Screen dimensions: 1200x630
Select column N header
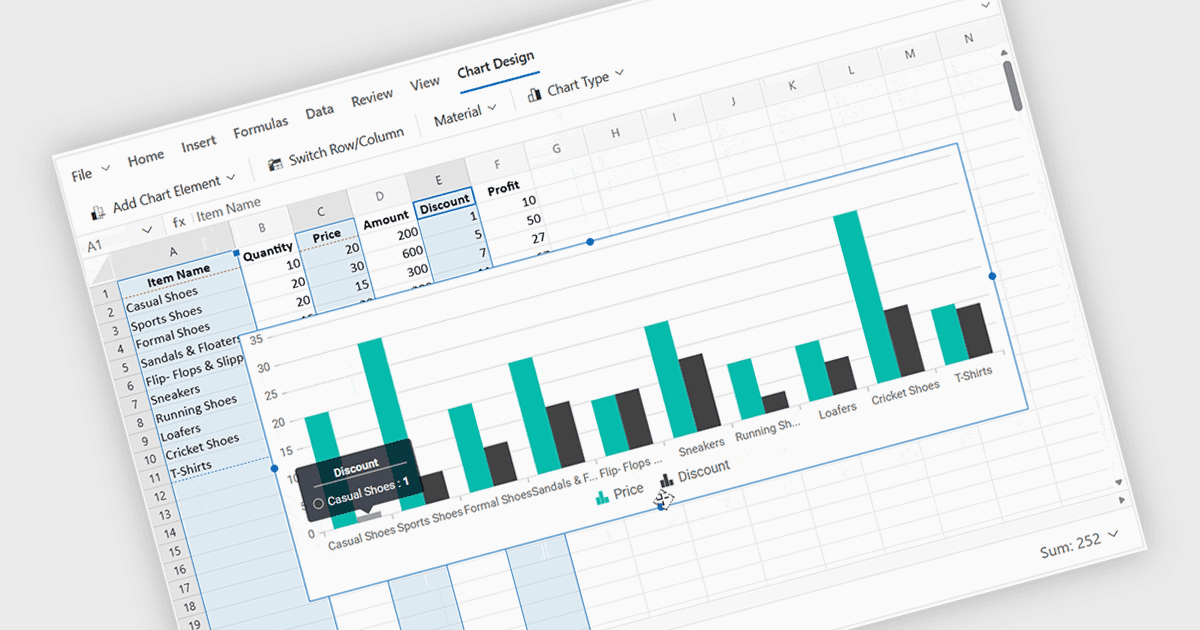pos(968,39)
